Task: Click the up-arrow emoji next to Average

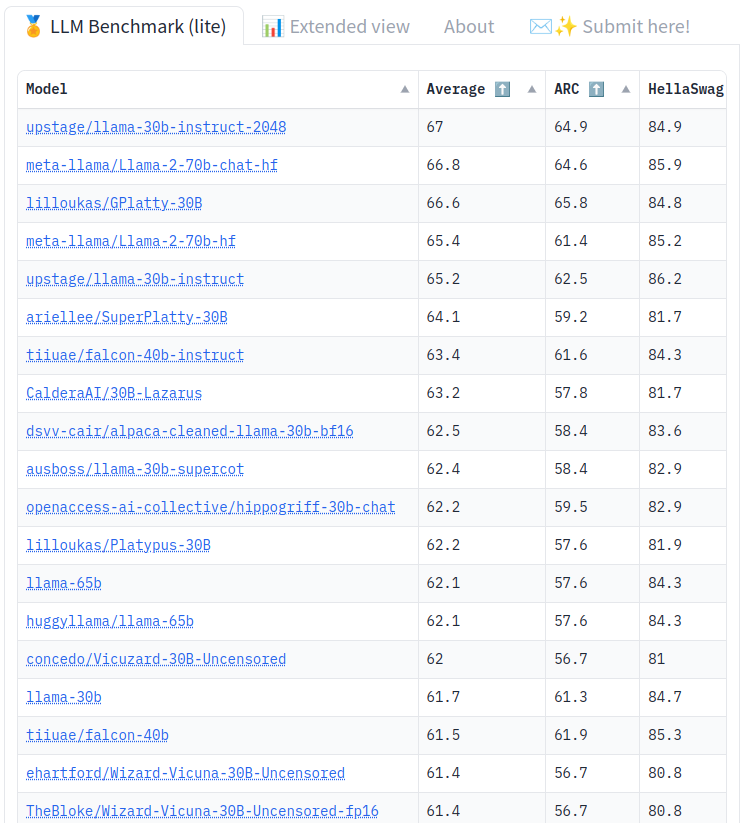Action: pyautogui.click(x=502, y=89)
